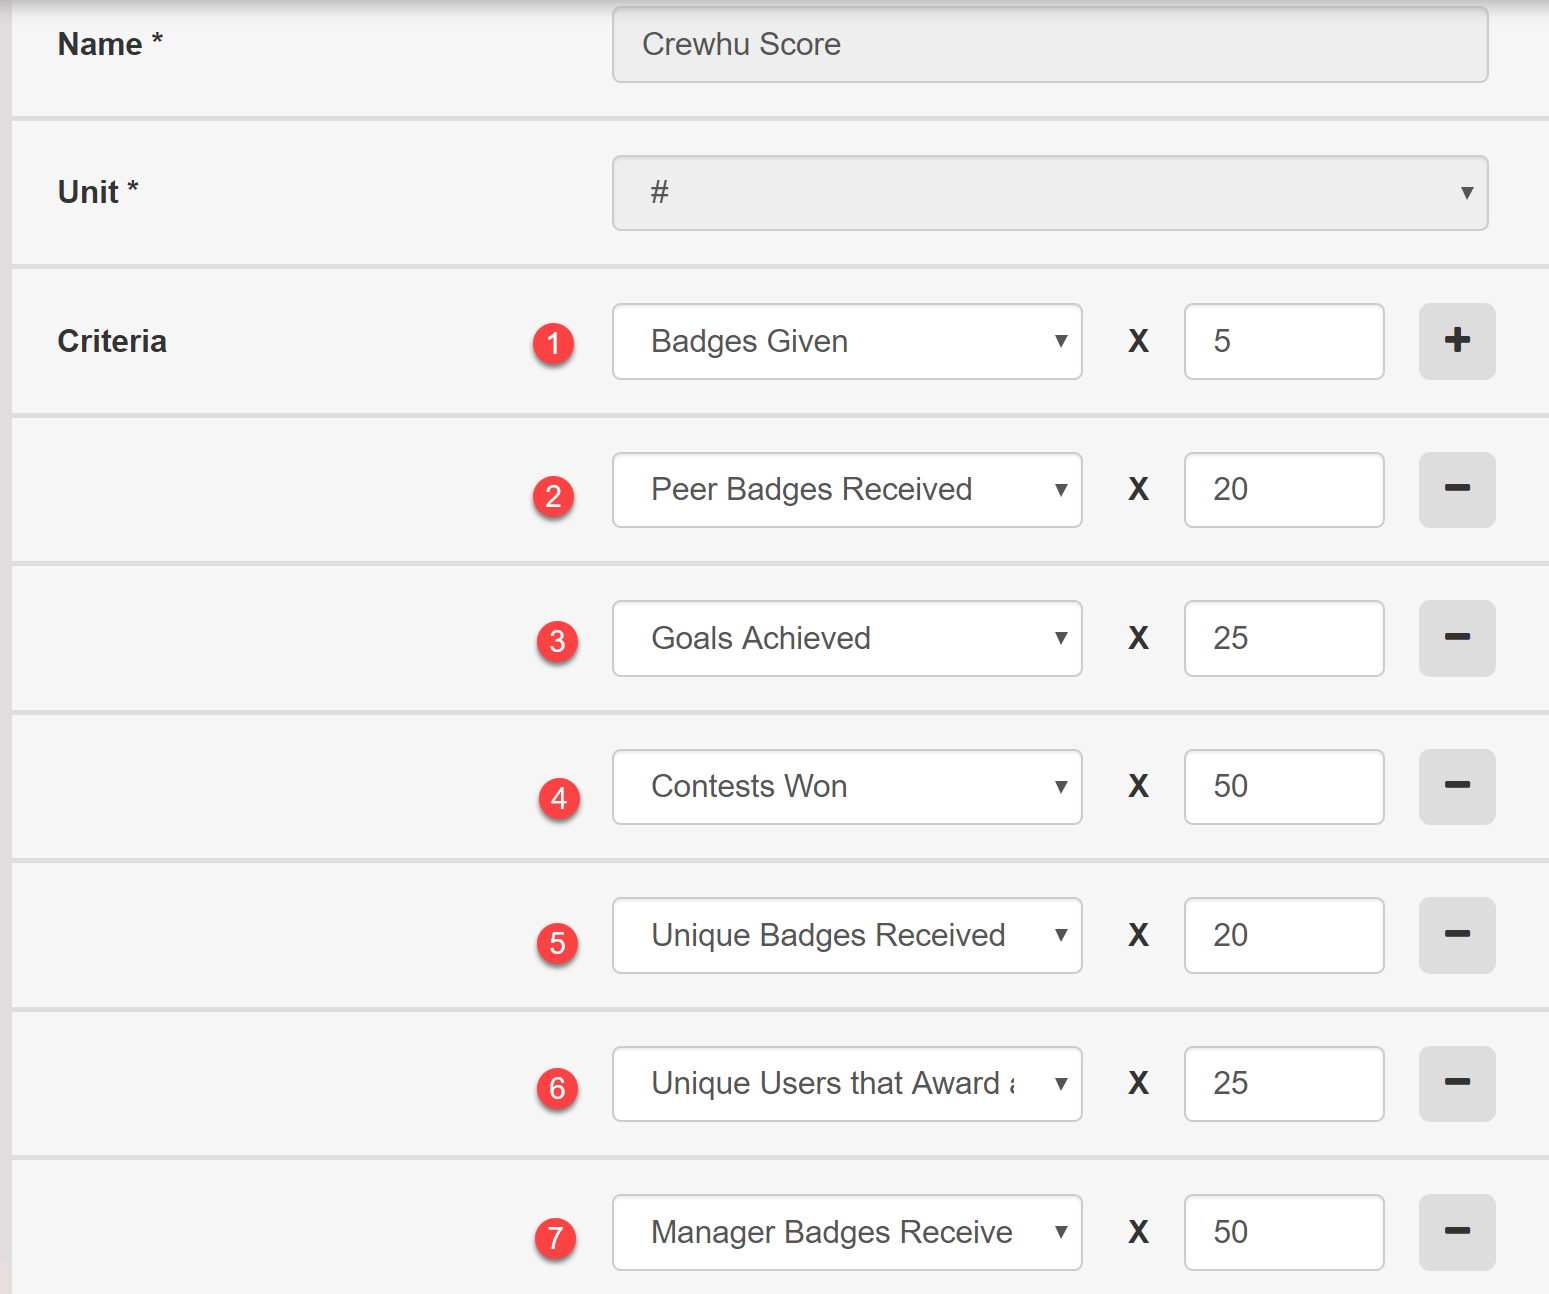Remove the Unique Users that Award criteria row
The height and width of the screenshot is (1294, 1549).
tap(1457, 1083)
